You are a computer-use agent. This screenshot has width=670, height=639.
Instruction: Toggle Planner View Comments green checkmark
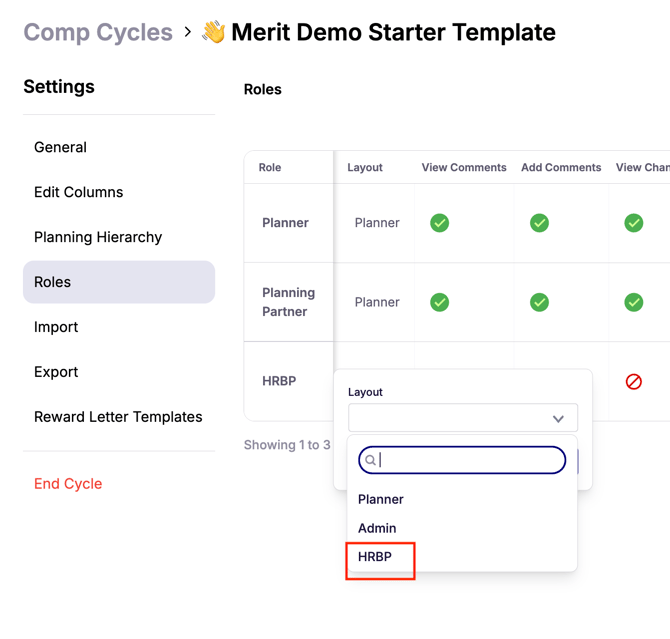439,223
